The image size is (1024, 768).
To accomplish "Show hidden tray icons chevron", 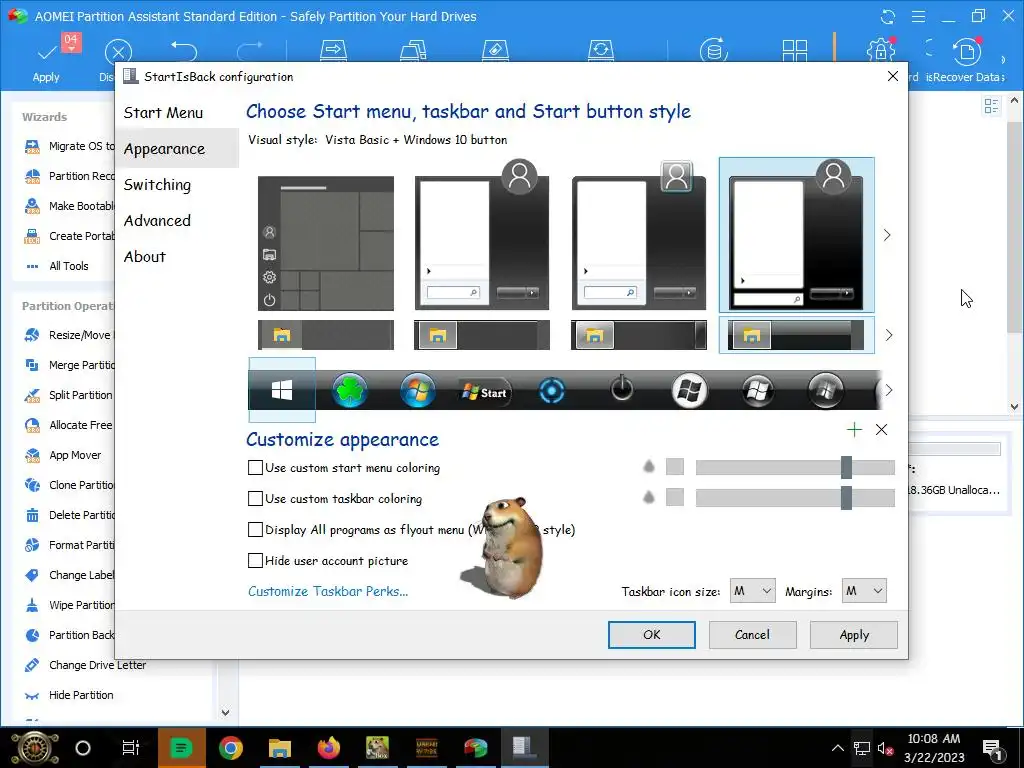I will (x=837, y=748).
